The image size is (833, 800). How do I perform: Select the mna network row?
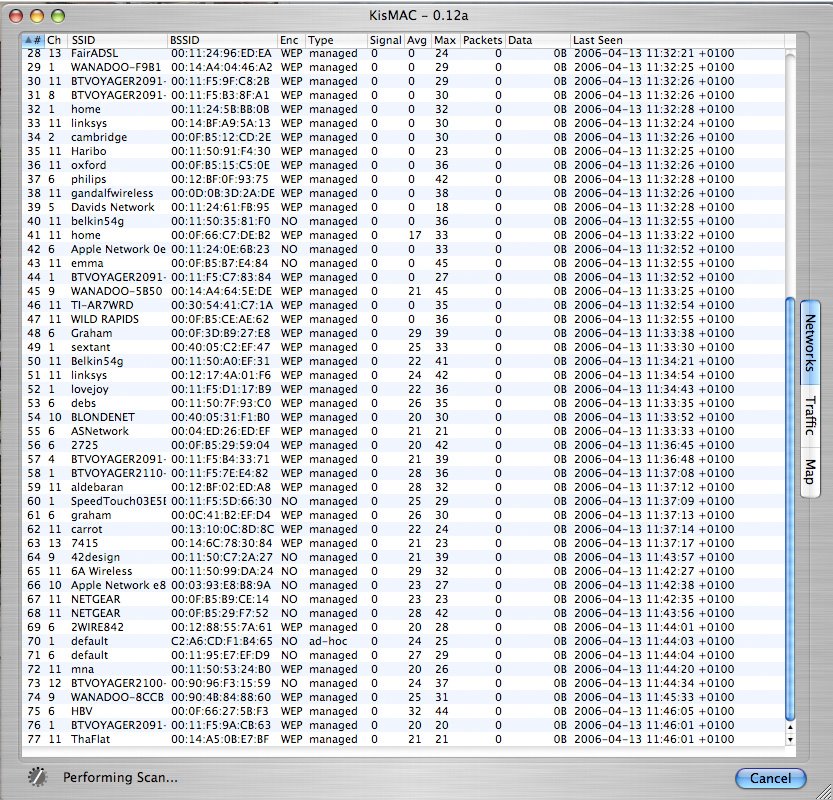coord(403,669)
